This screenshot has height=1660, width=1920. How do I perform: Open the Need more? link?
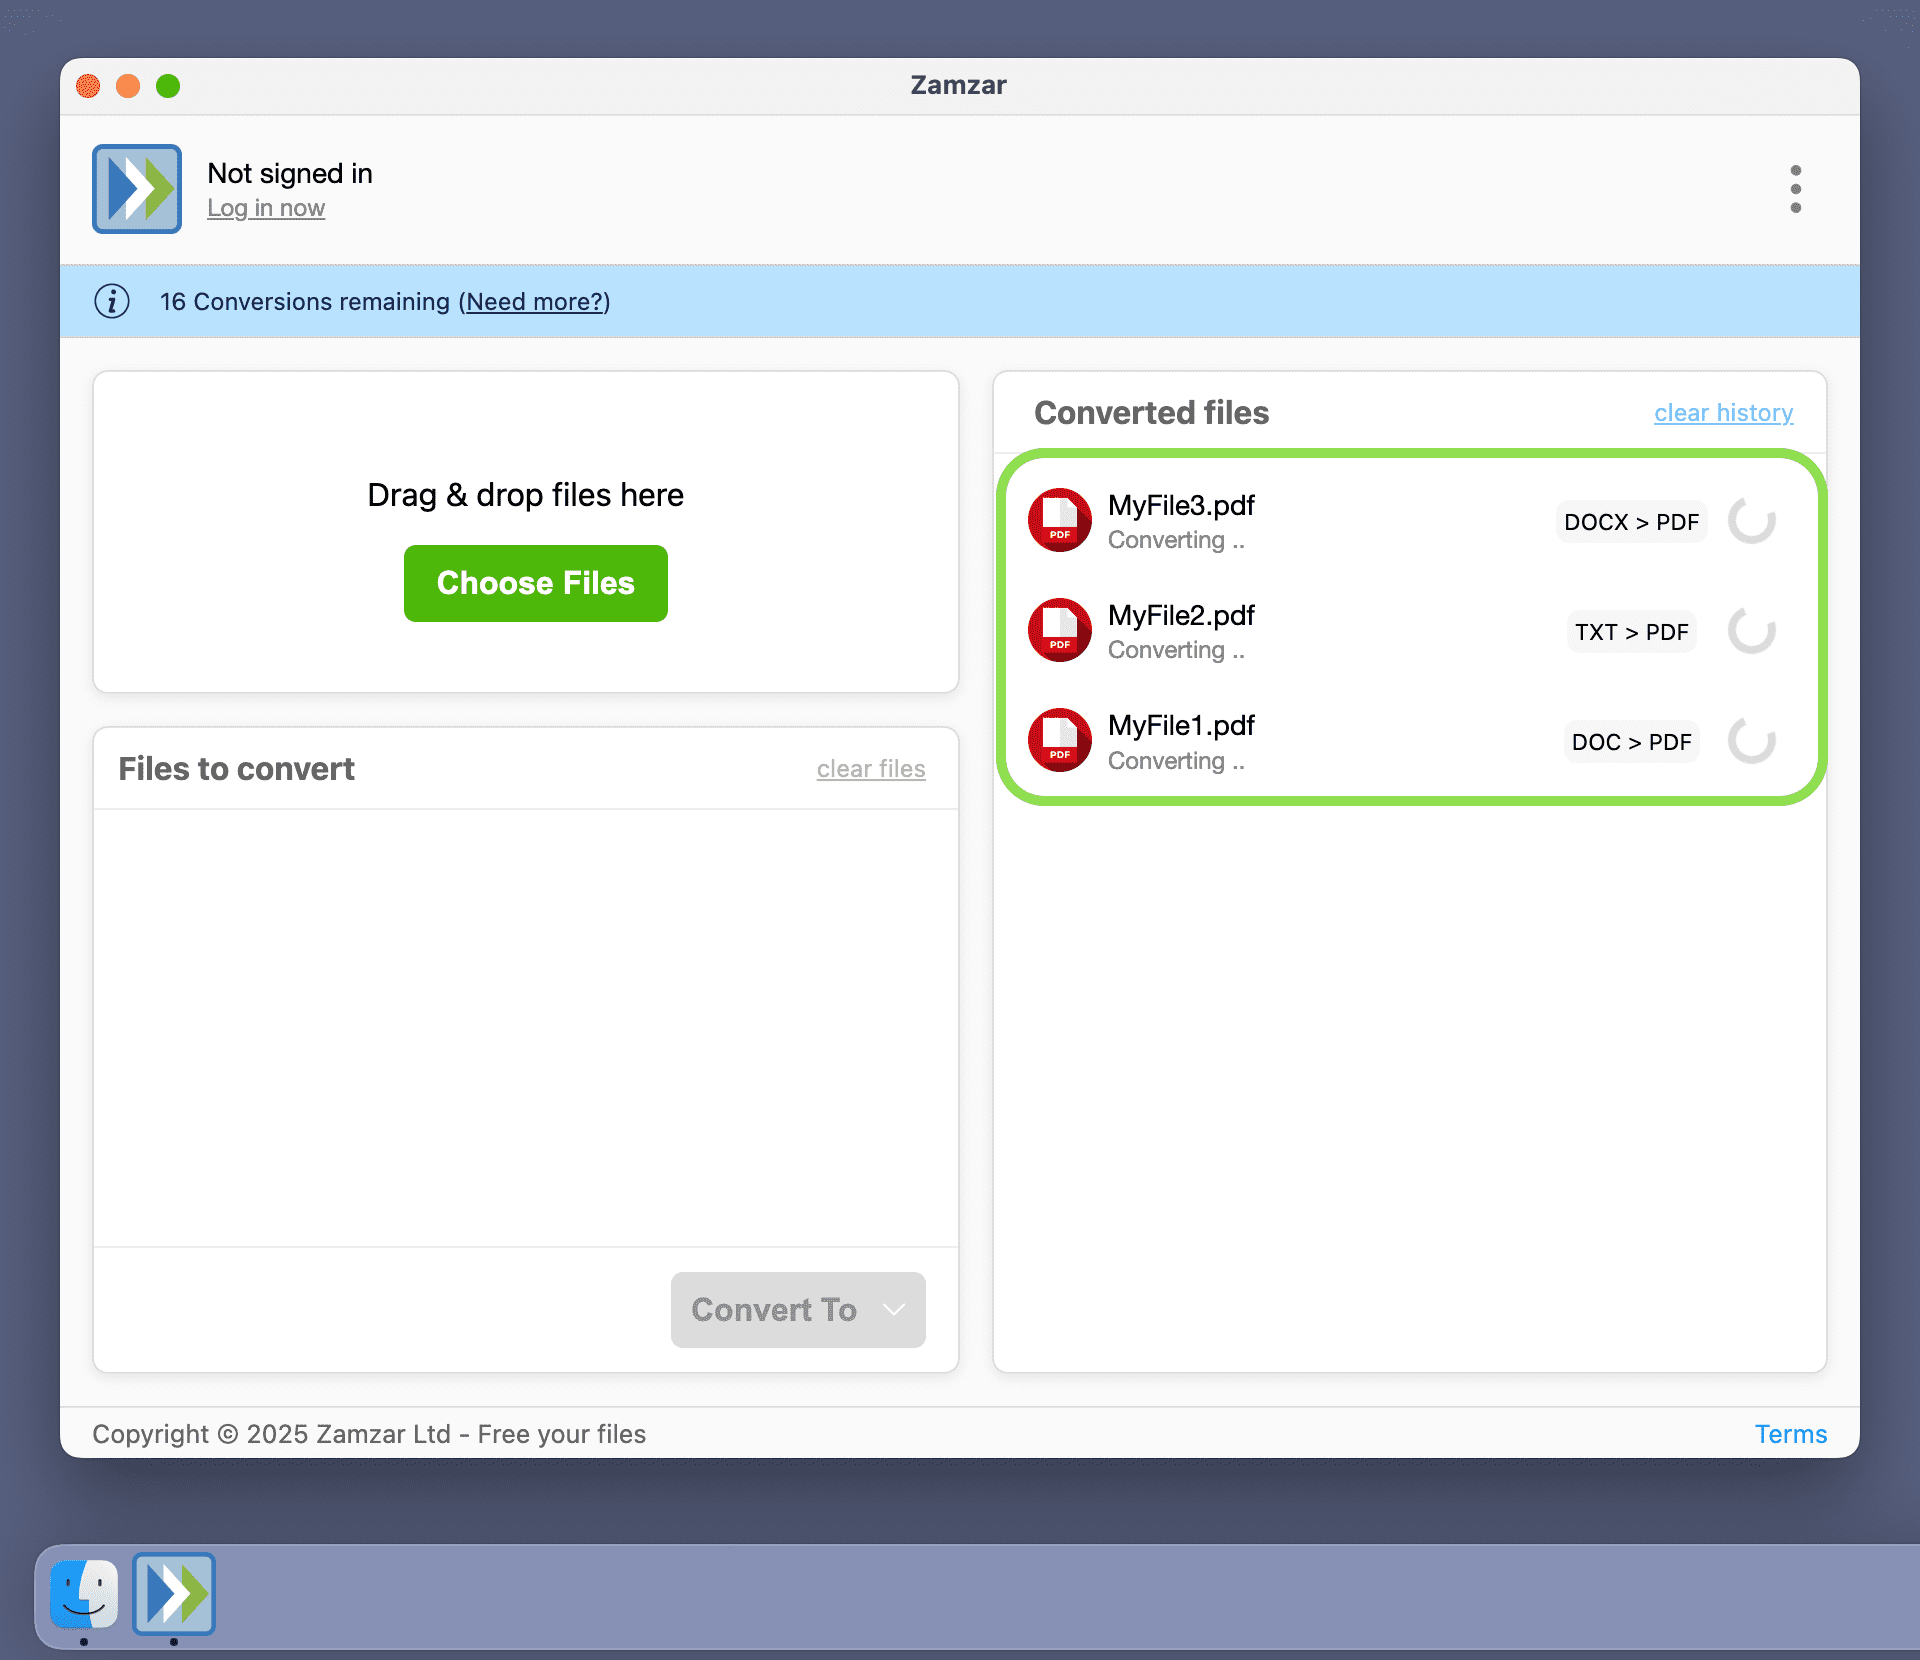pos(534,302)
